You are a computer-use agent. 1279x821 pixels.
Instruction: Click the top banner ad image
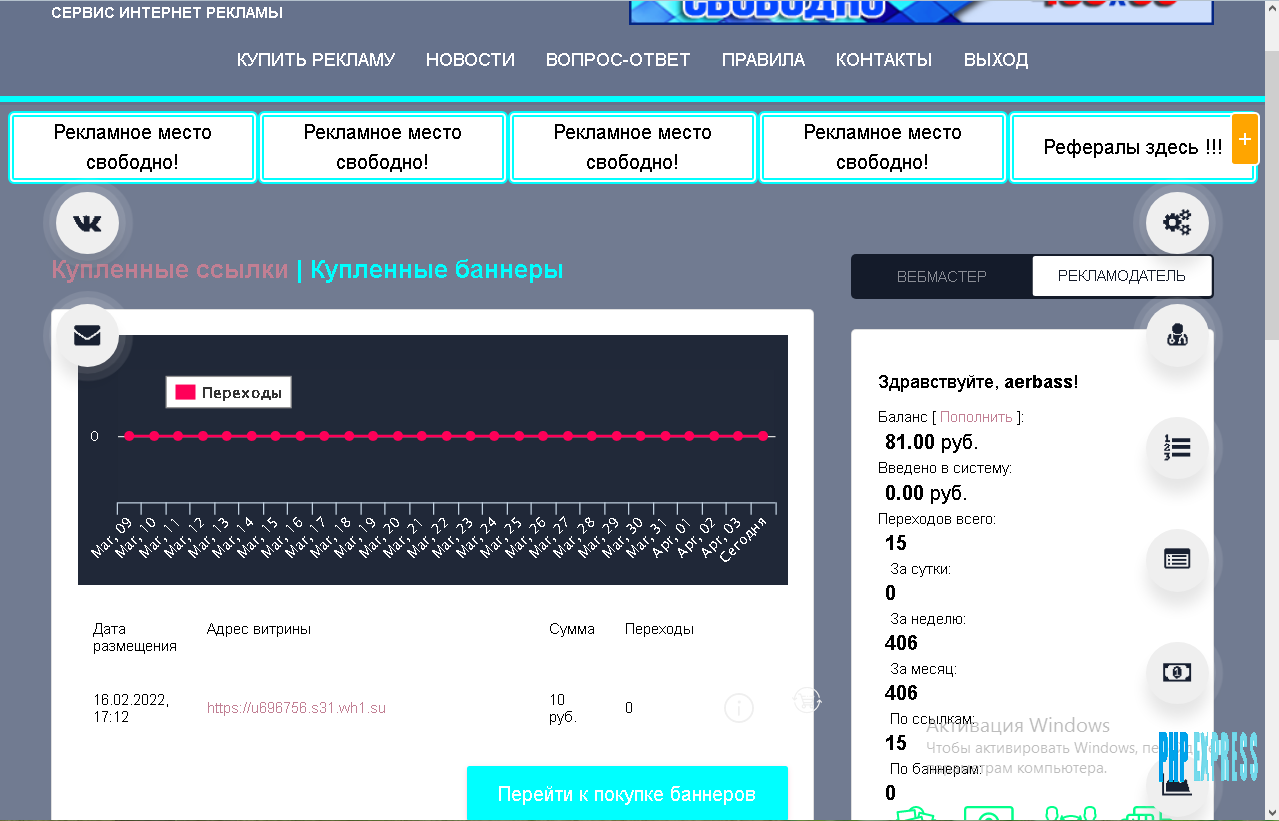click(921, 11)
